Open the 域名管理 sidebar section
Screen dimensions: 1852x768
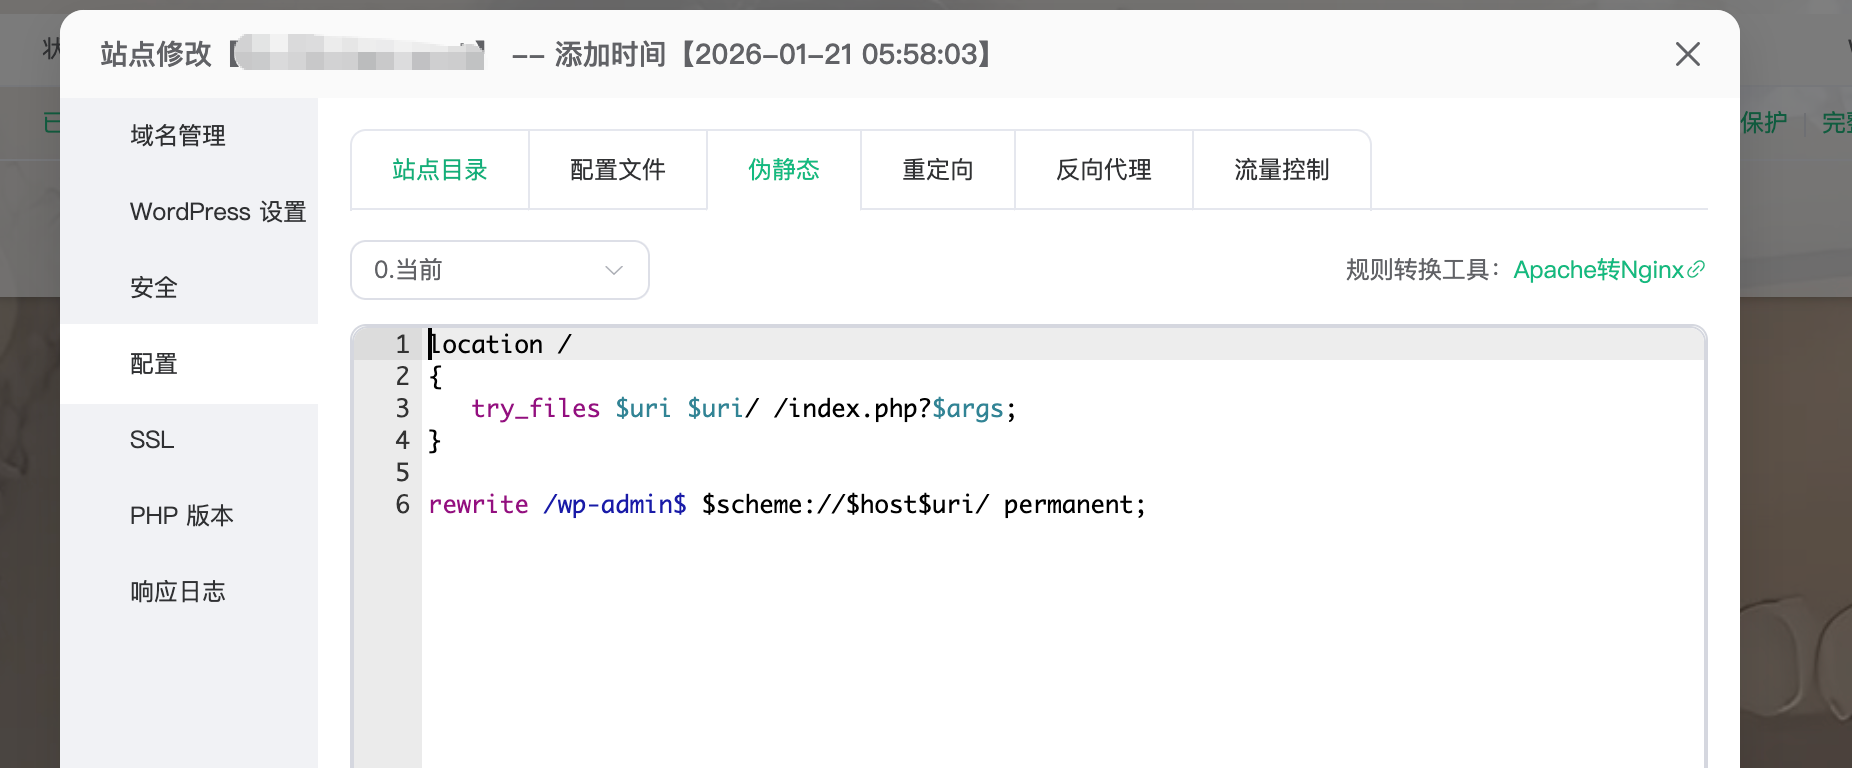pos(178,135)
